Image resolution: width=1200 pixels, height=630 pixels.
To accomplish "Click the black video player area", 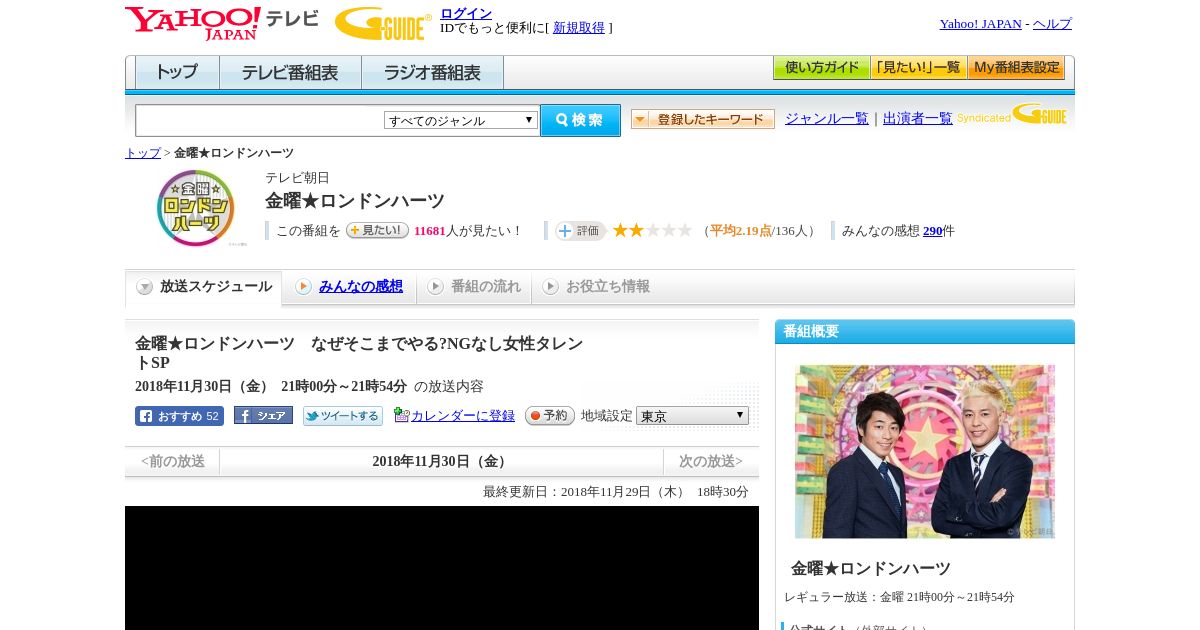I will (x=442, y=568).
